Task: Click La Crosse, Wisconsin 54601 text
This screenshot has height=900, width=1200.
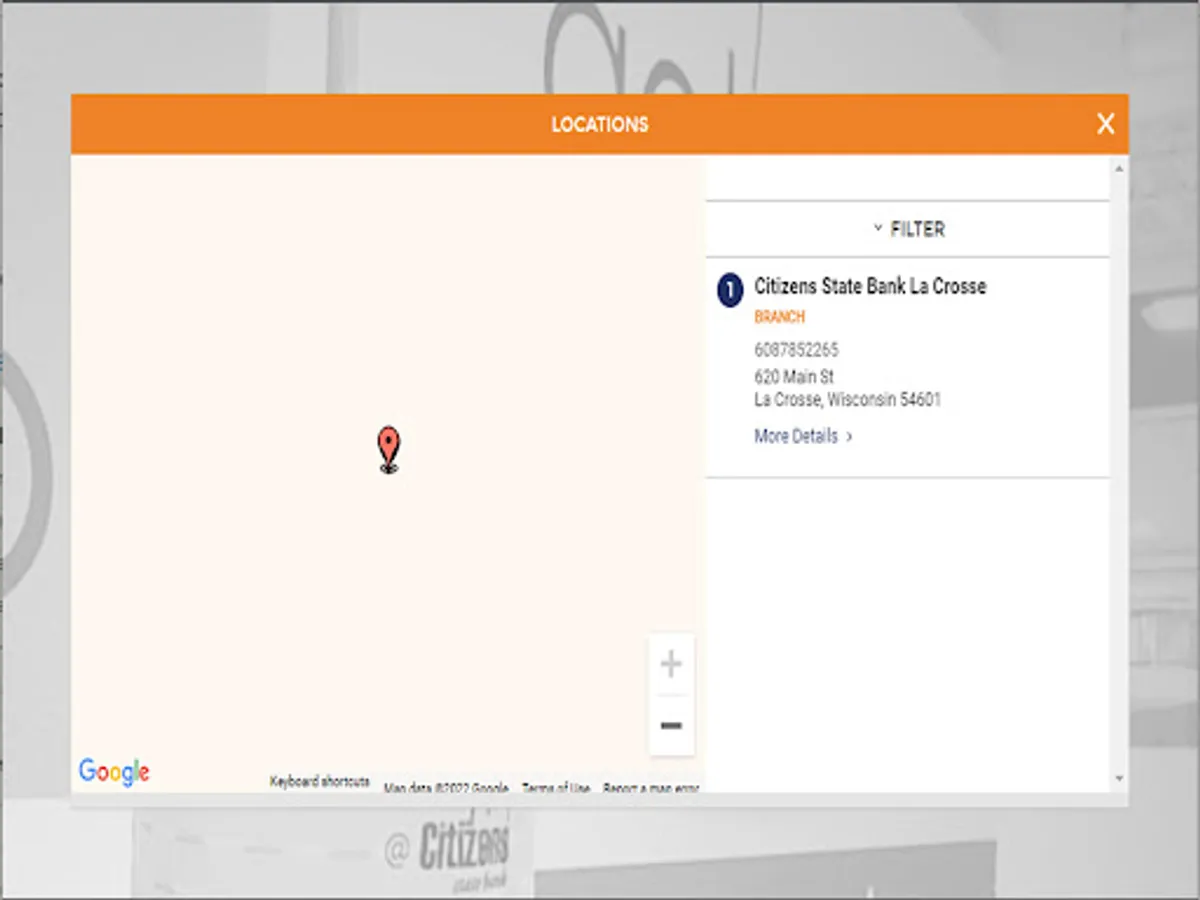Action: [x=847, y=400]
